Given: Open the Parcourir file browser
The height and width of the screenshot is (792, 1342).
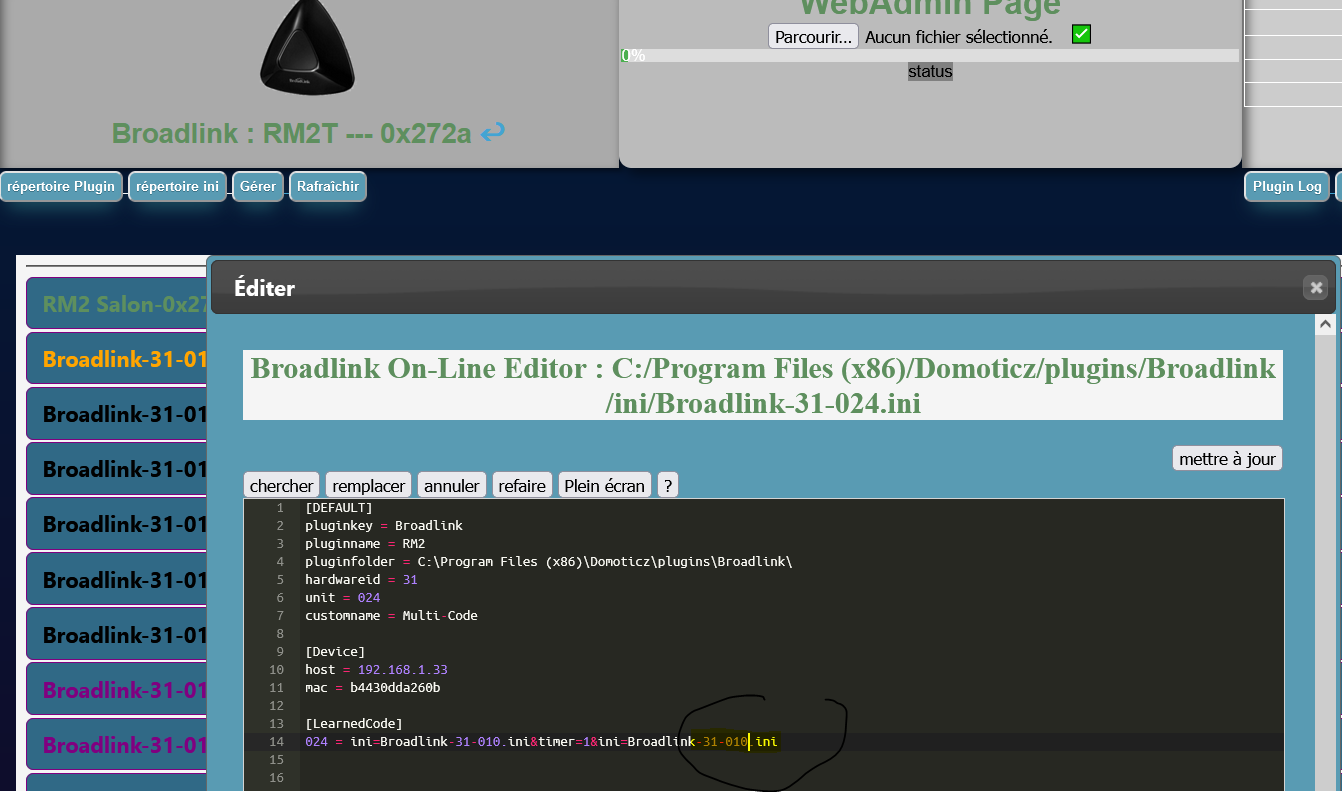Looking at the screenshot, I should (813, 37).
